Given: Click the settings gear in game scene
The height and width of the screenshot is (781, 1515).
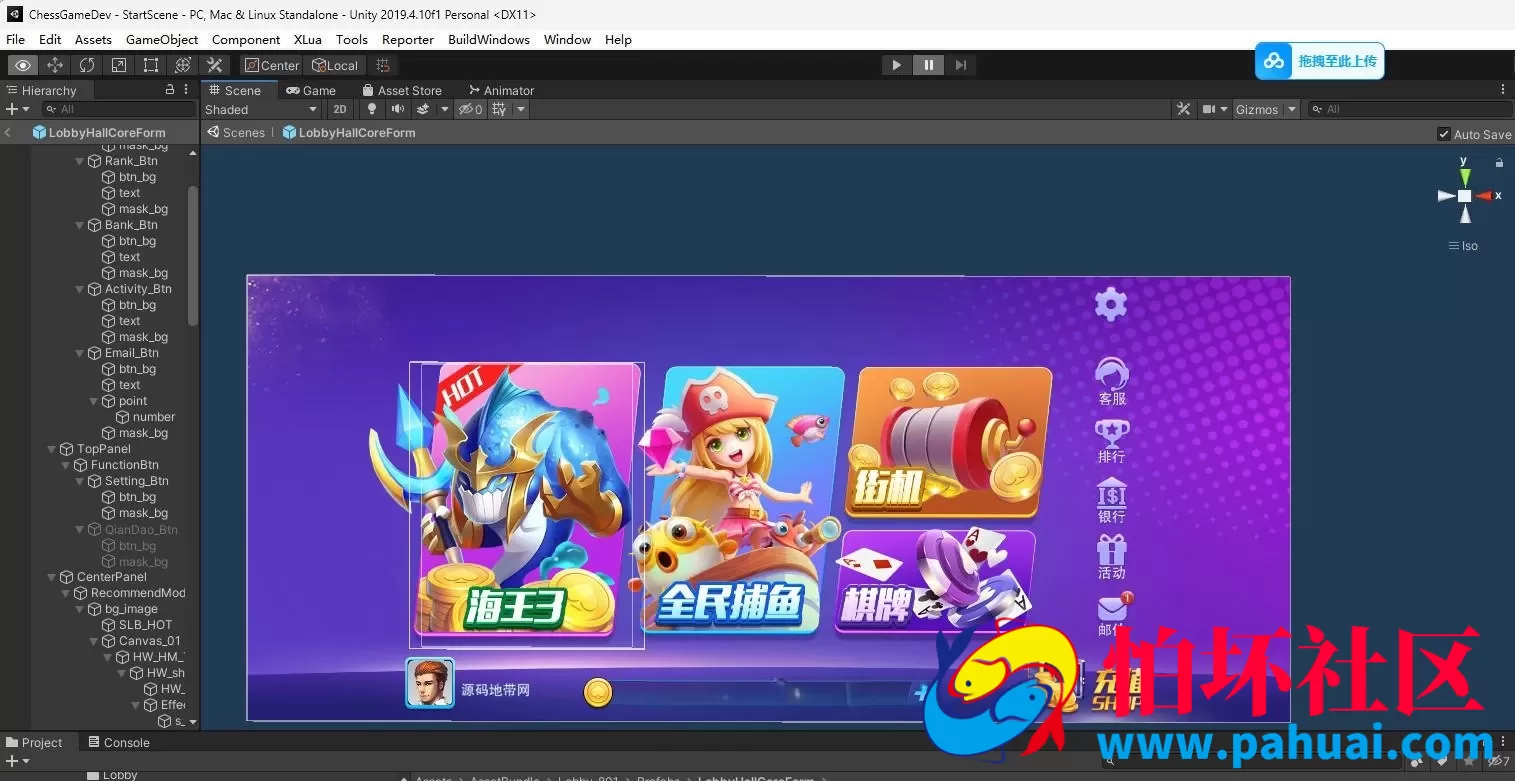Looking at the screenshot, I should [1110, 304].
